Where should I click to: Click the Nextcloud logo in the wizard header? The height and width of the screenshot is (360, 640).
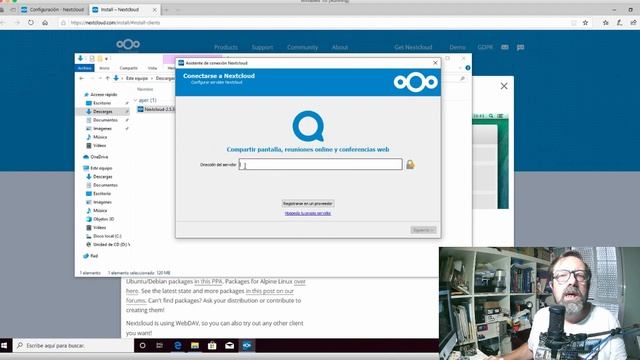click(x=416, y=82)
